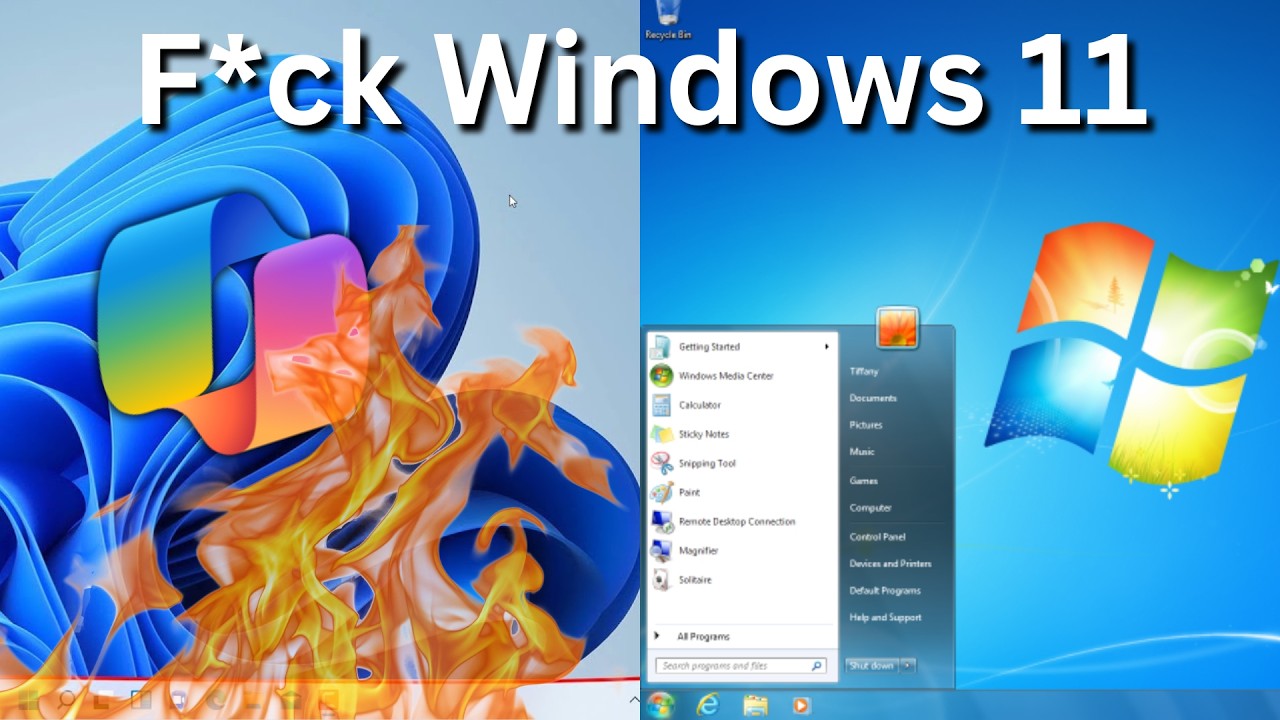Open Documents from the Start menu

pyautogui.click(x=873, y=398)
